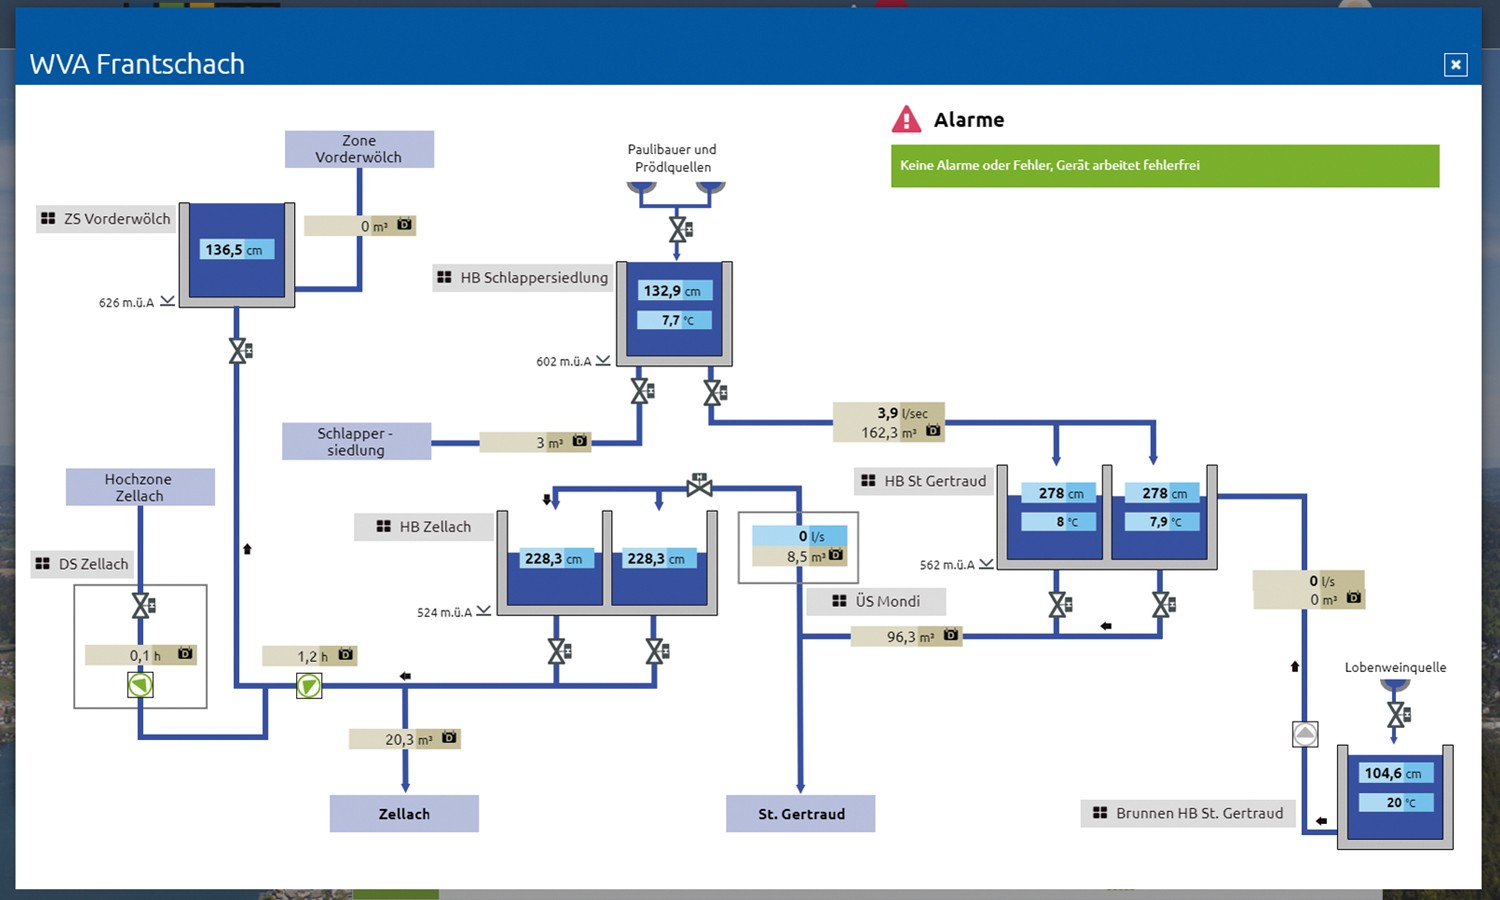Toggle the green pump beside 1,2 h
The width and height of the screenshot is (1500, 900).
(x=309, y=686)
